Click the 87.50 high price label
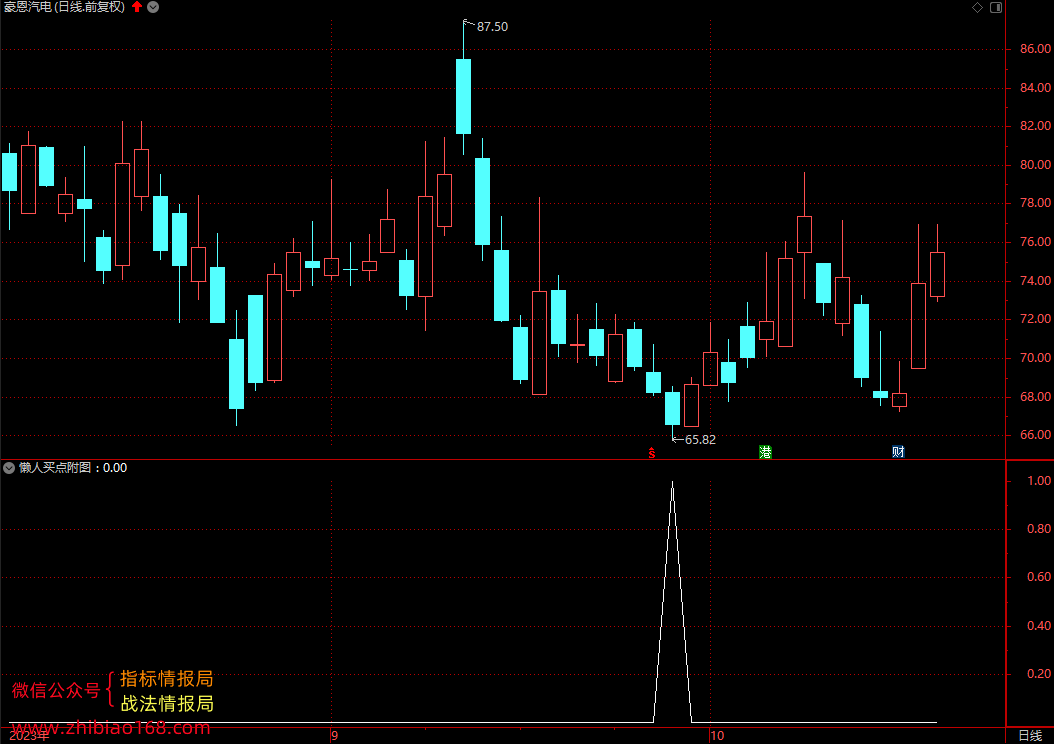Viewport: 1054px width, 744px height. point(492,27)
